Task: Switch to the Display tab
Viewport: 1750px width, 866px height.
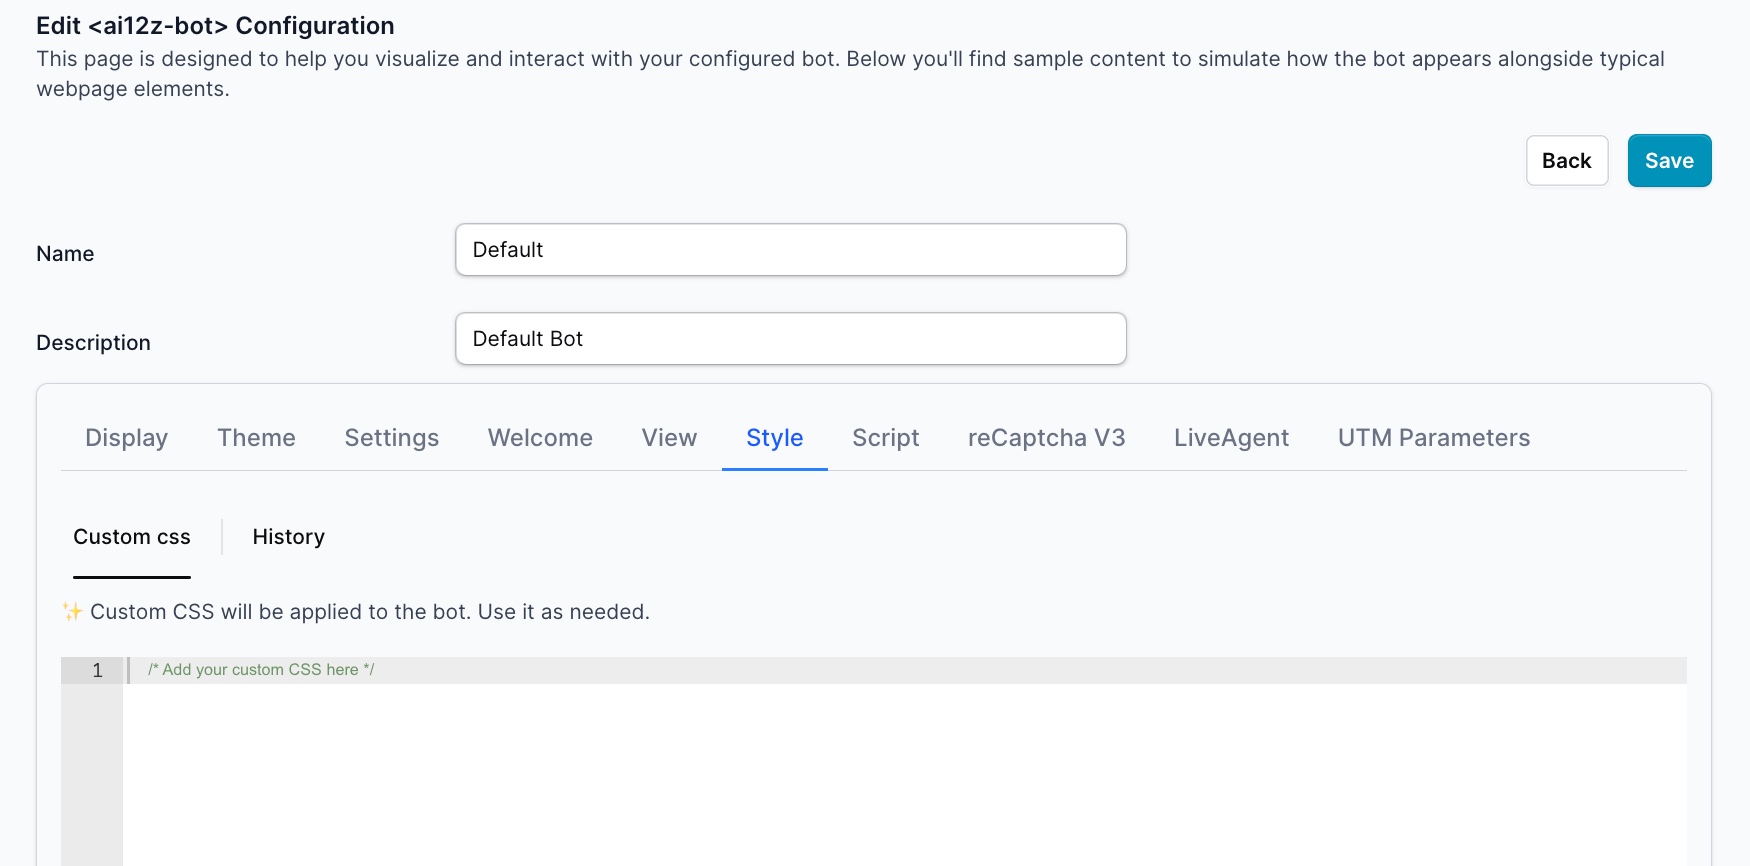Action: [x=126, y=438]
